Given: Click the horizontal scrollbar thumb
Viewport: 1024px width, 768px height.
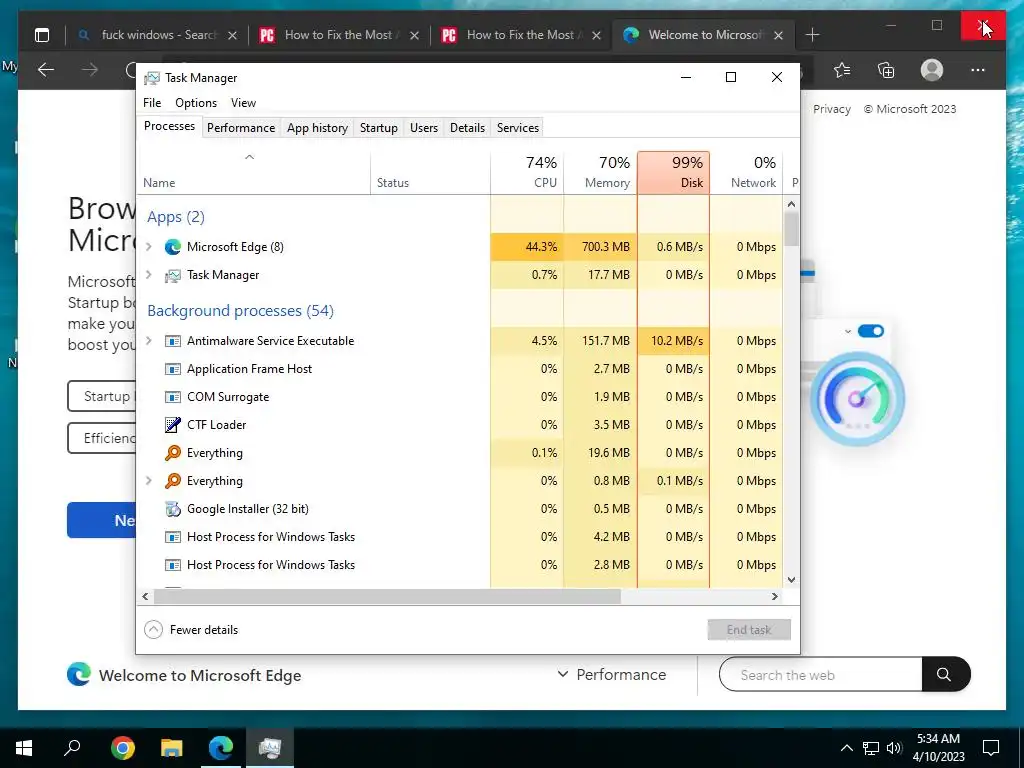Looking at the screenshot, I should point(387,596).
